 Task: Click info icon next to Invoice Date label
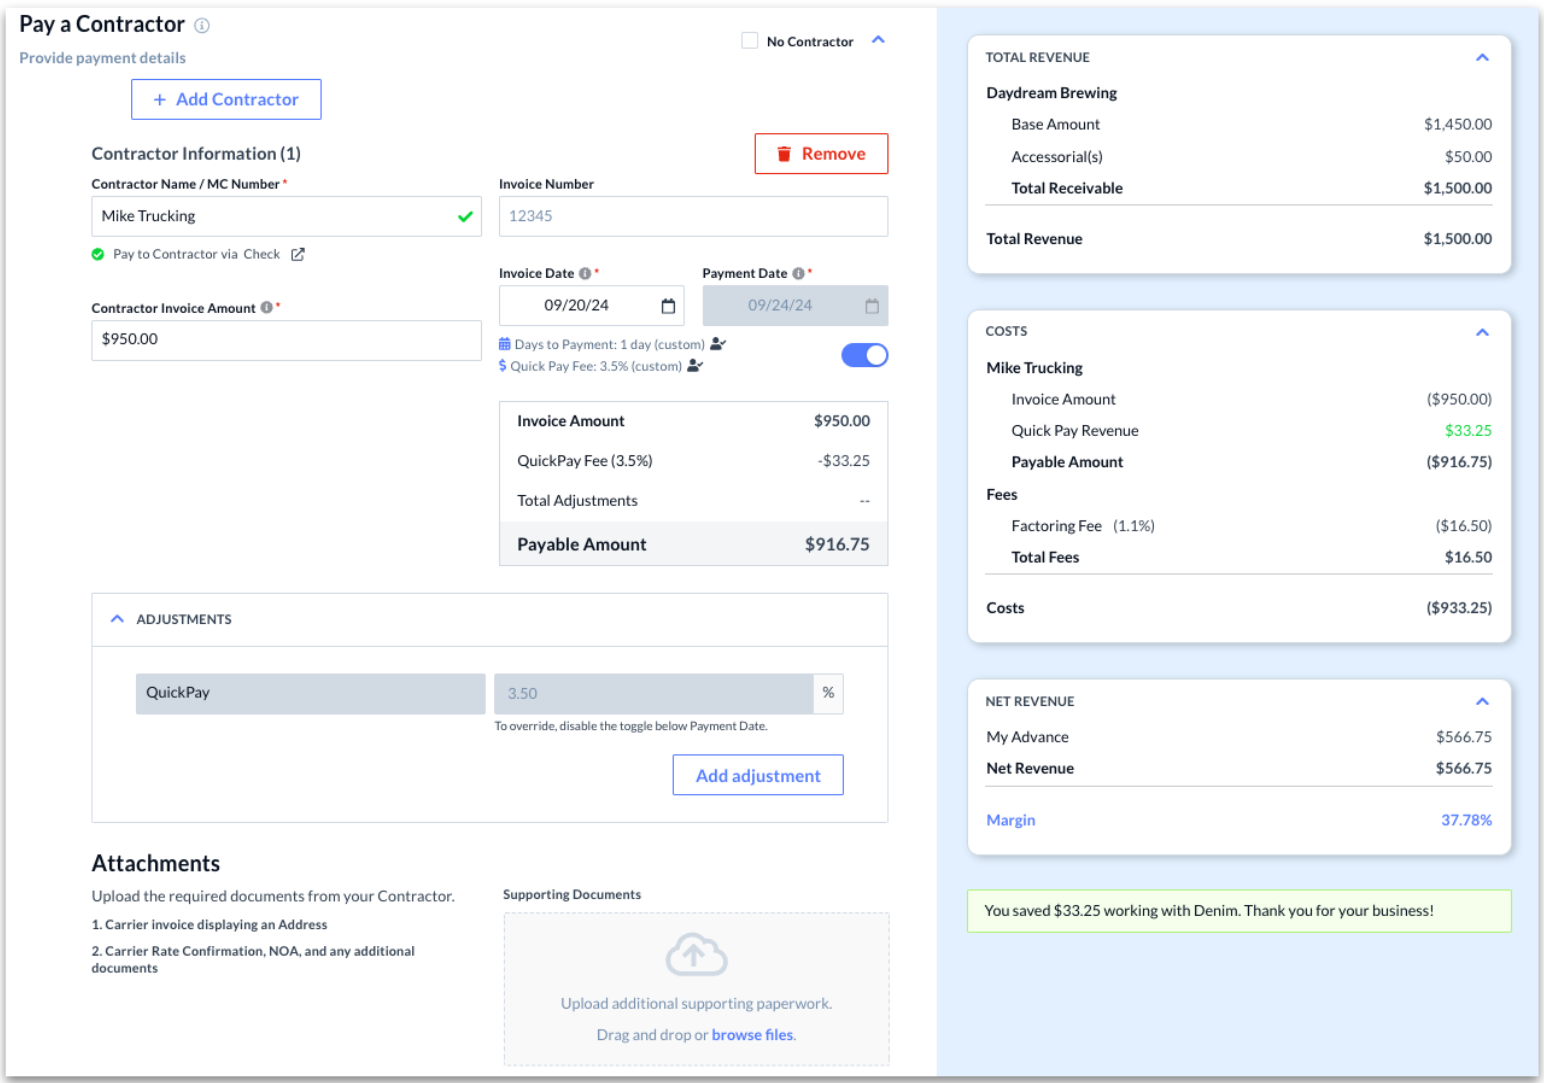(x=585, y=273)
